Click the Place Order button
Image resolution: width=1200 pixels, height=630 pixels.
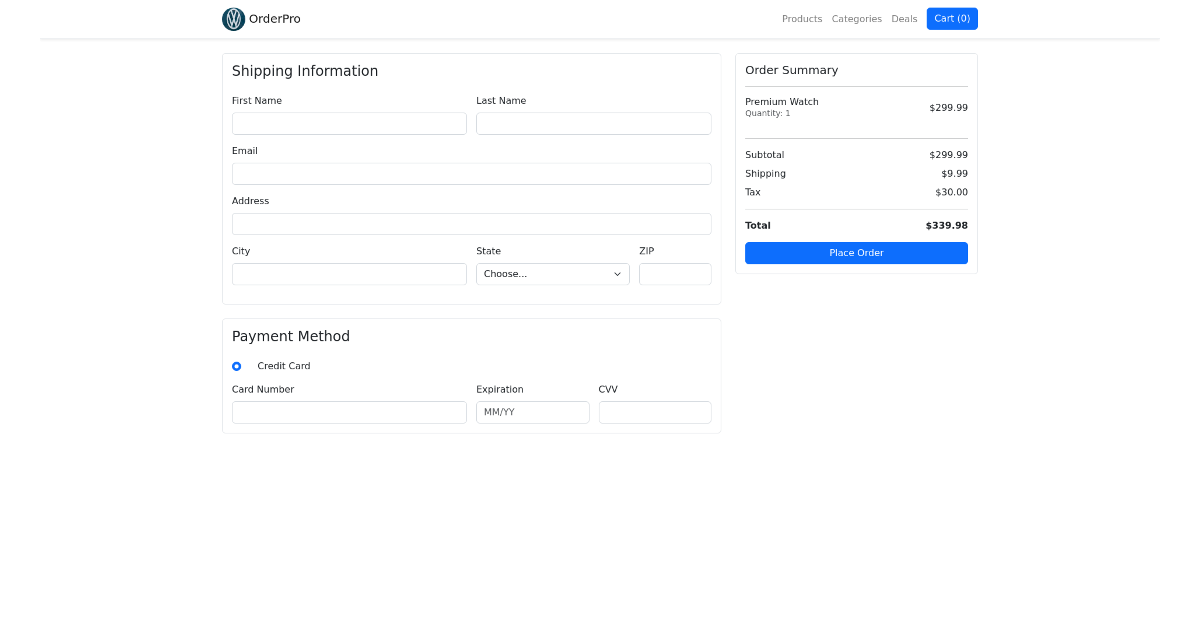pos(856,253)
